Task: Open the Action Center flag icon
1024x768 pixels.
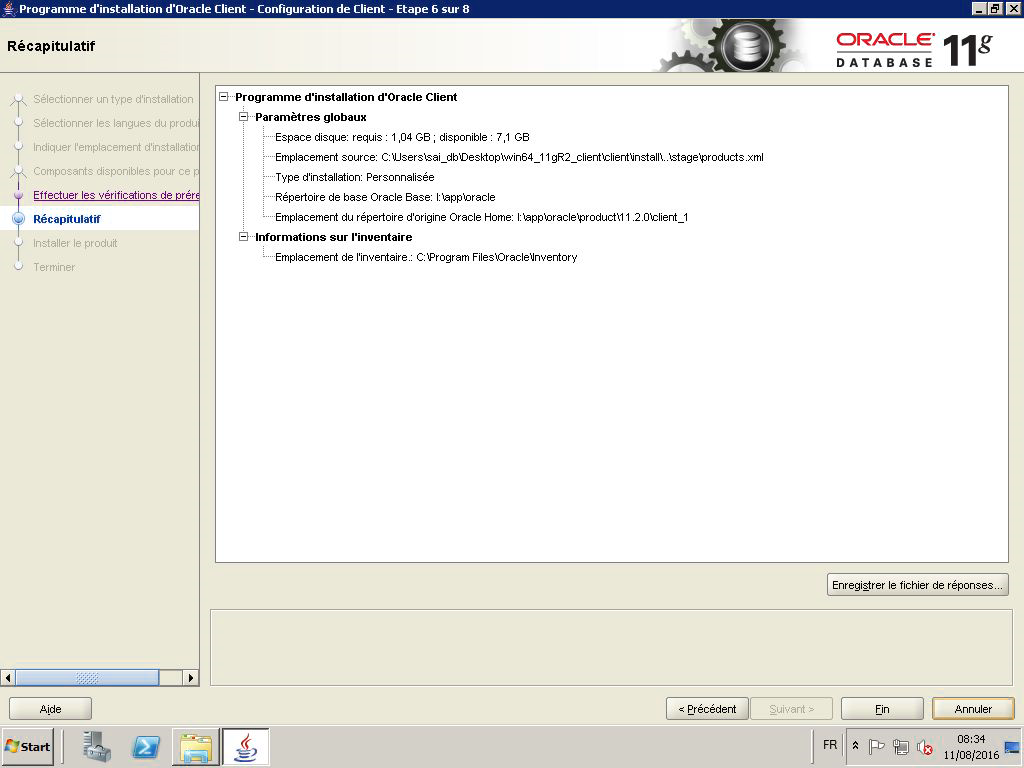Action: [x=876, y=746]
